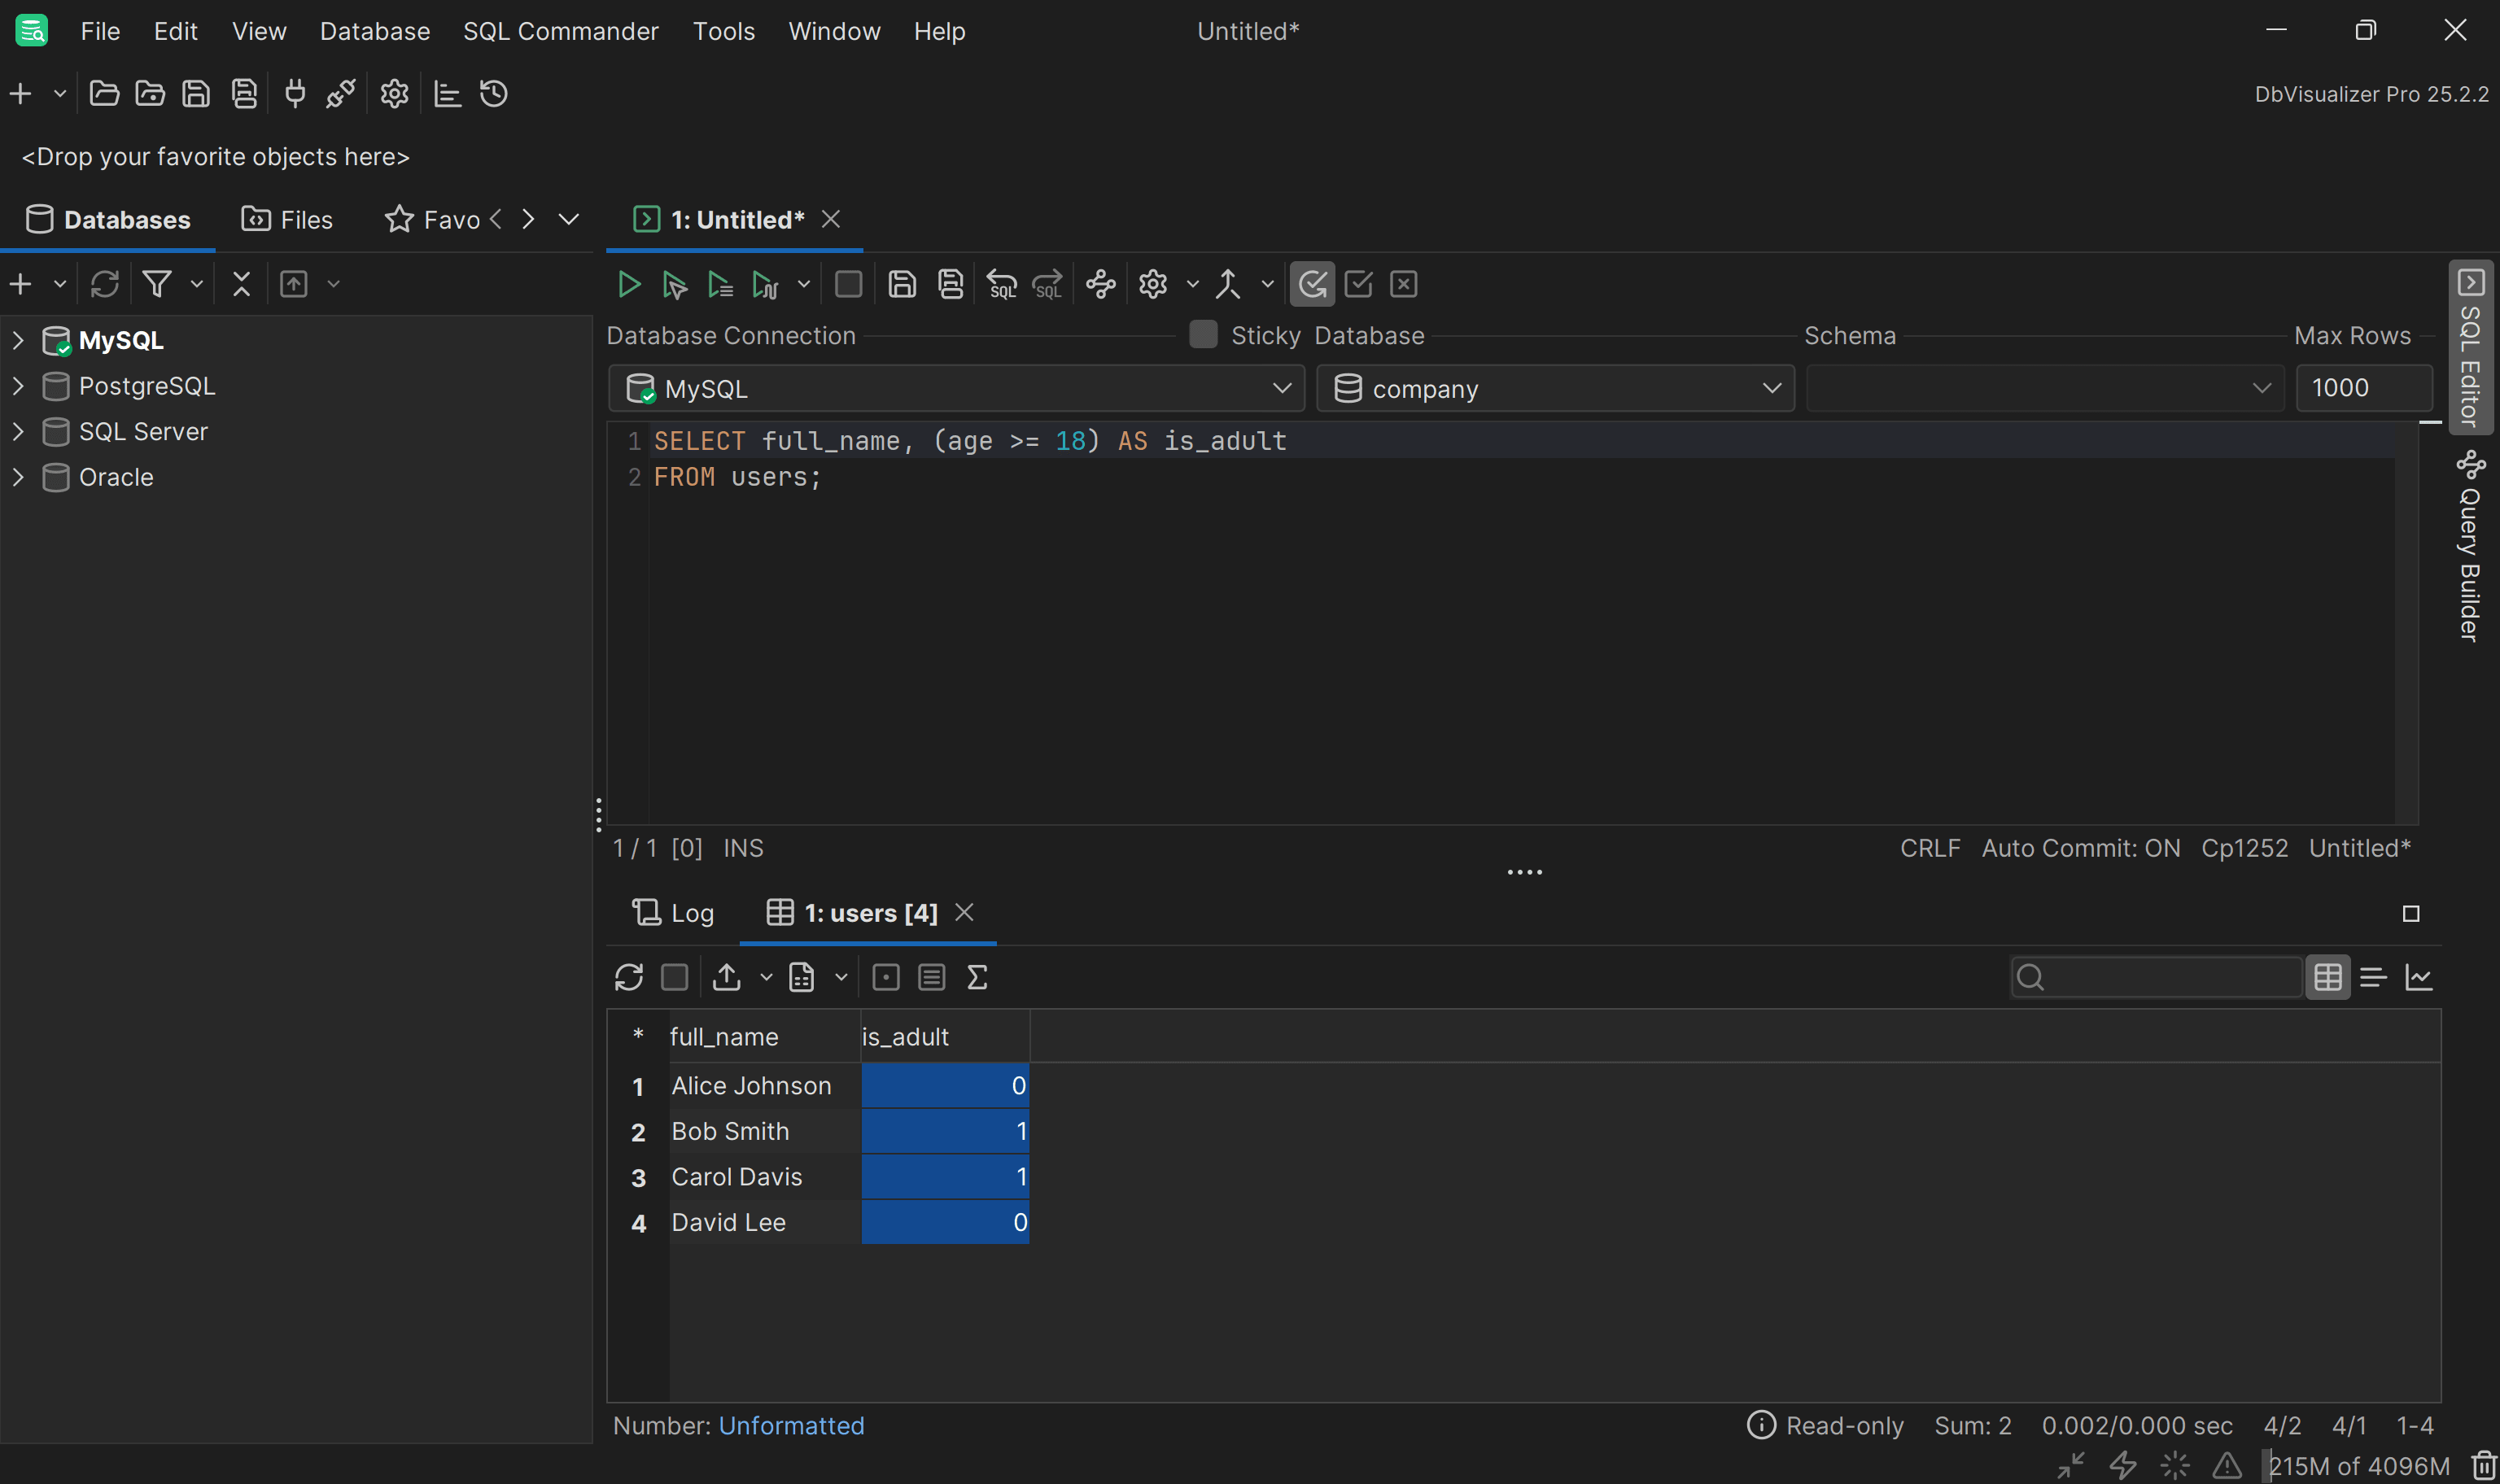This screenshot has width=2500, height=1484.
Task: Connect database plug icon
Action: [295, 94]
